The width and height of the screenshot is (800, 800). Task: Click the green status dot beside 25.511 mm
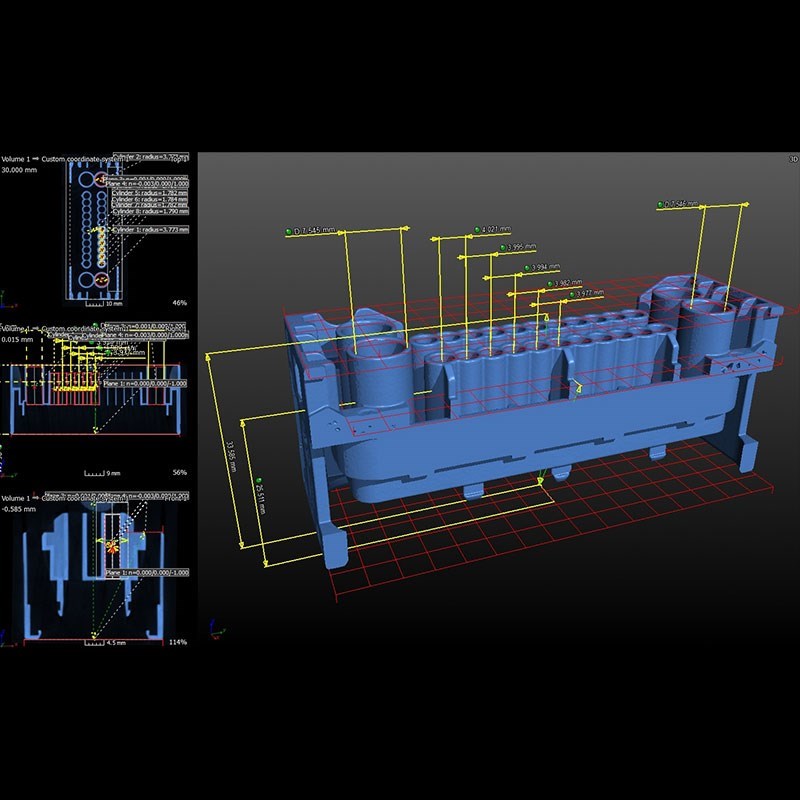point(259,481)
